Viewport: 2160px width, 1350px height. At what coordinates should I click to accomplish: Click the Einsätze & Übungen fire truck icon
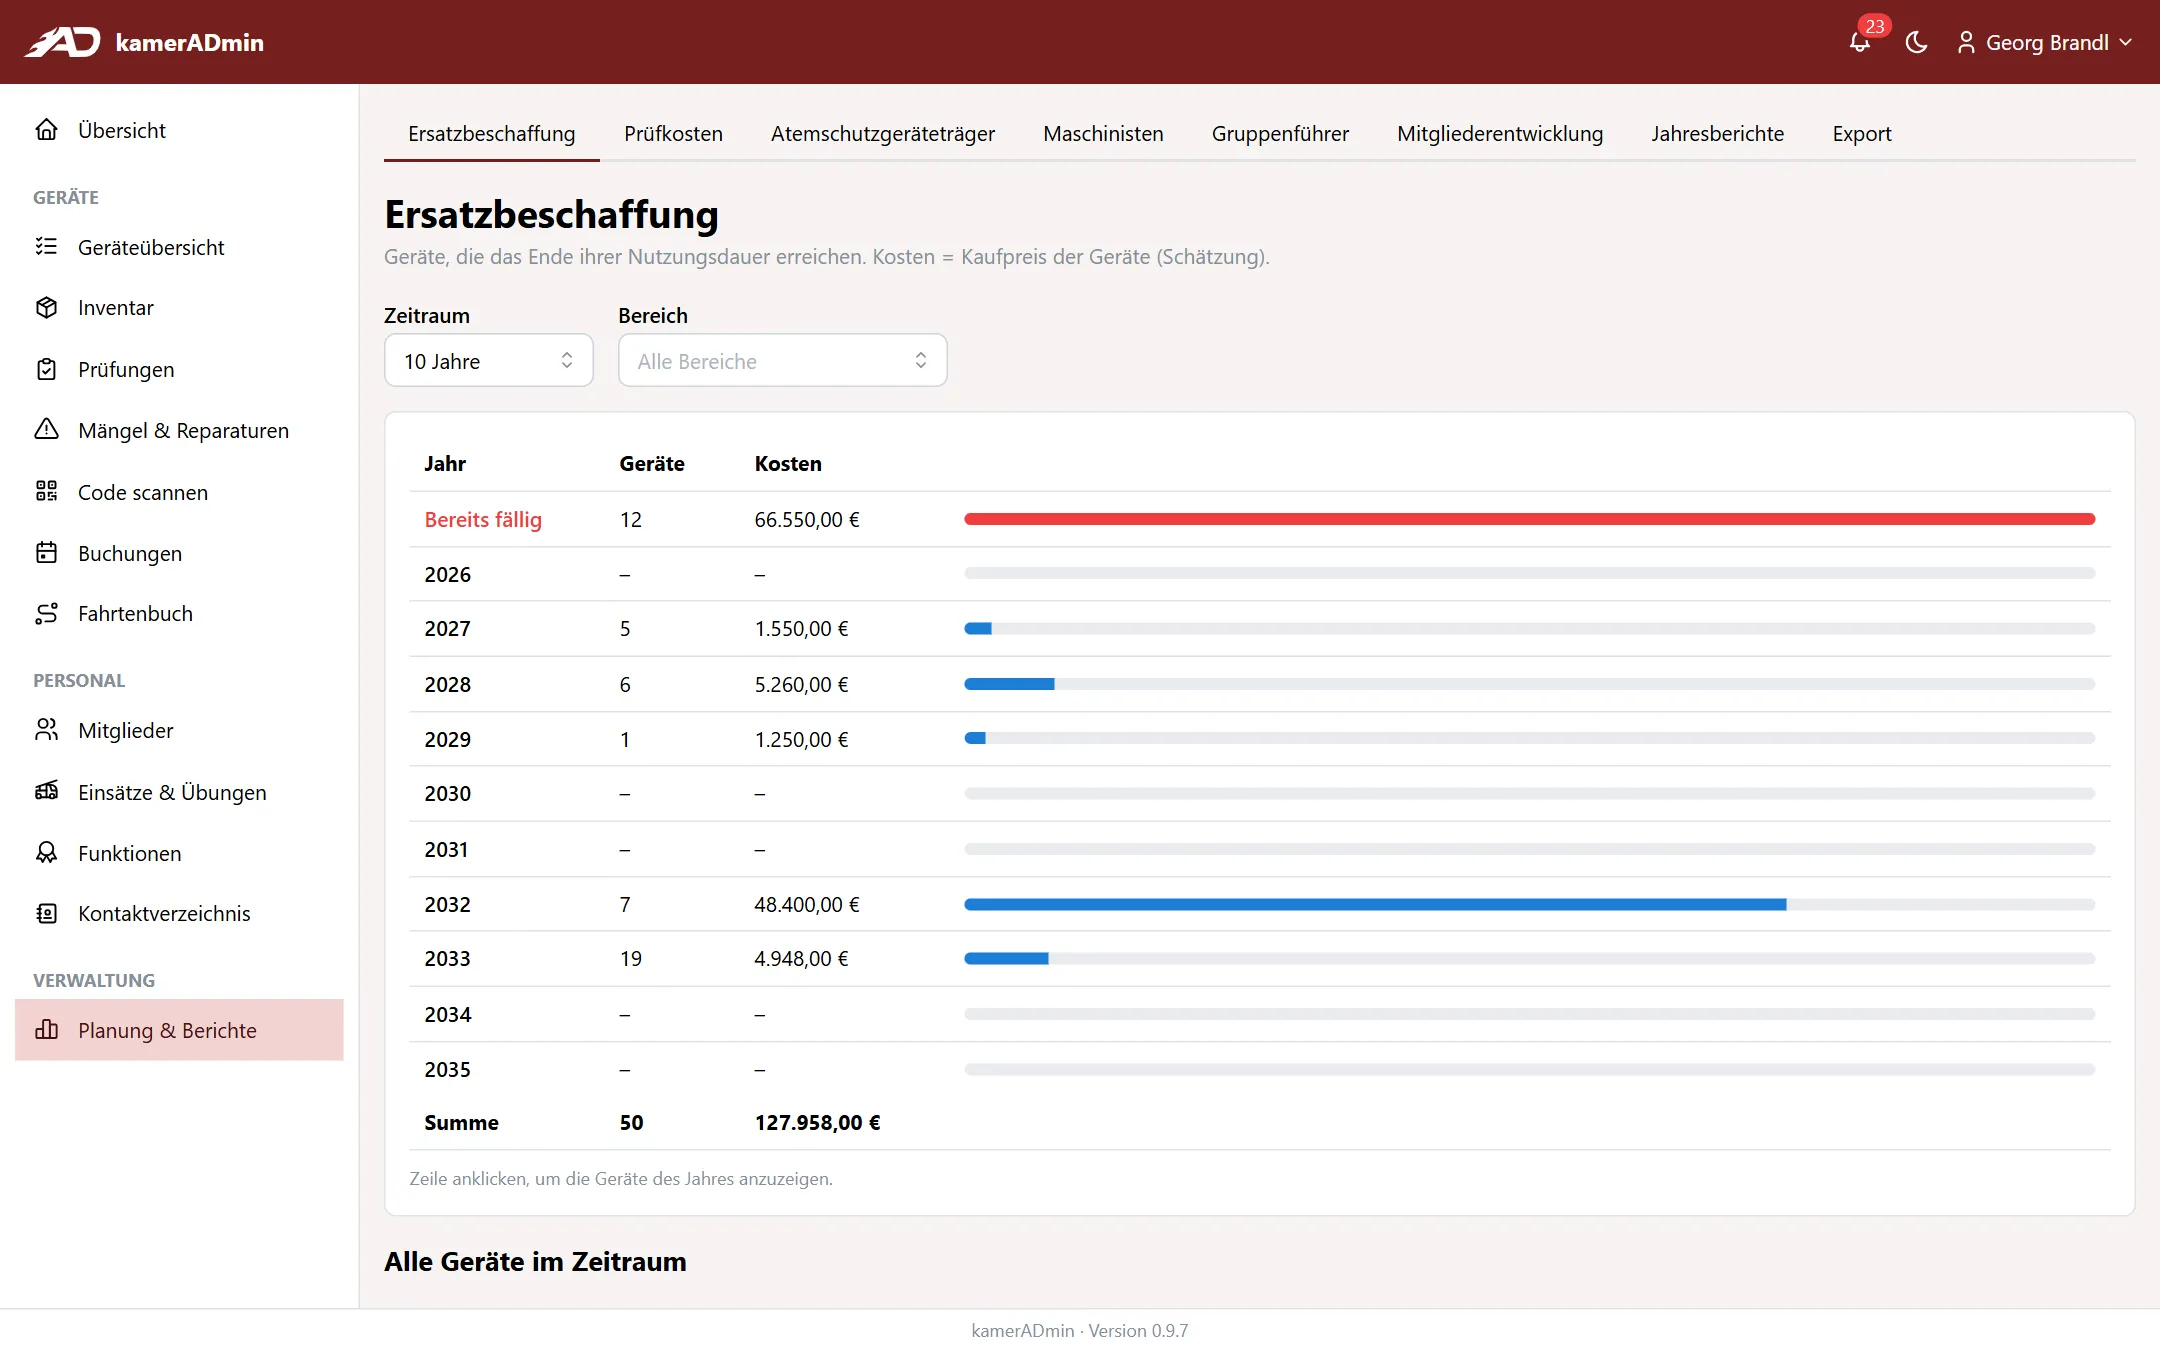click(x=46, y=791)
